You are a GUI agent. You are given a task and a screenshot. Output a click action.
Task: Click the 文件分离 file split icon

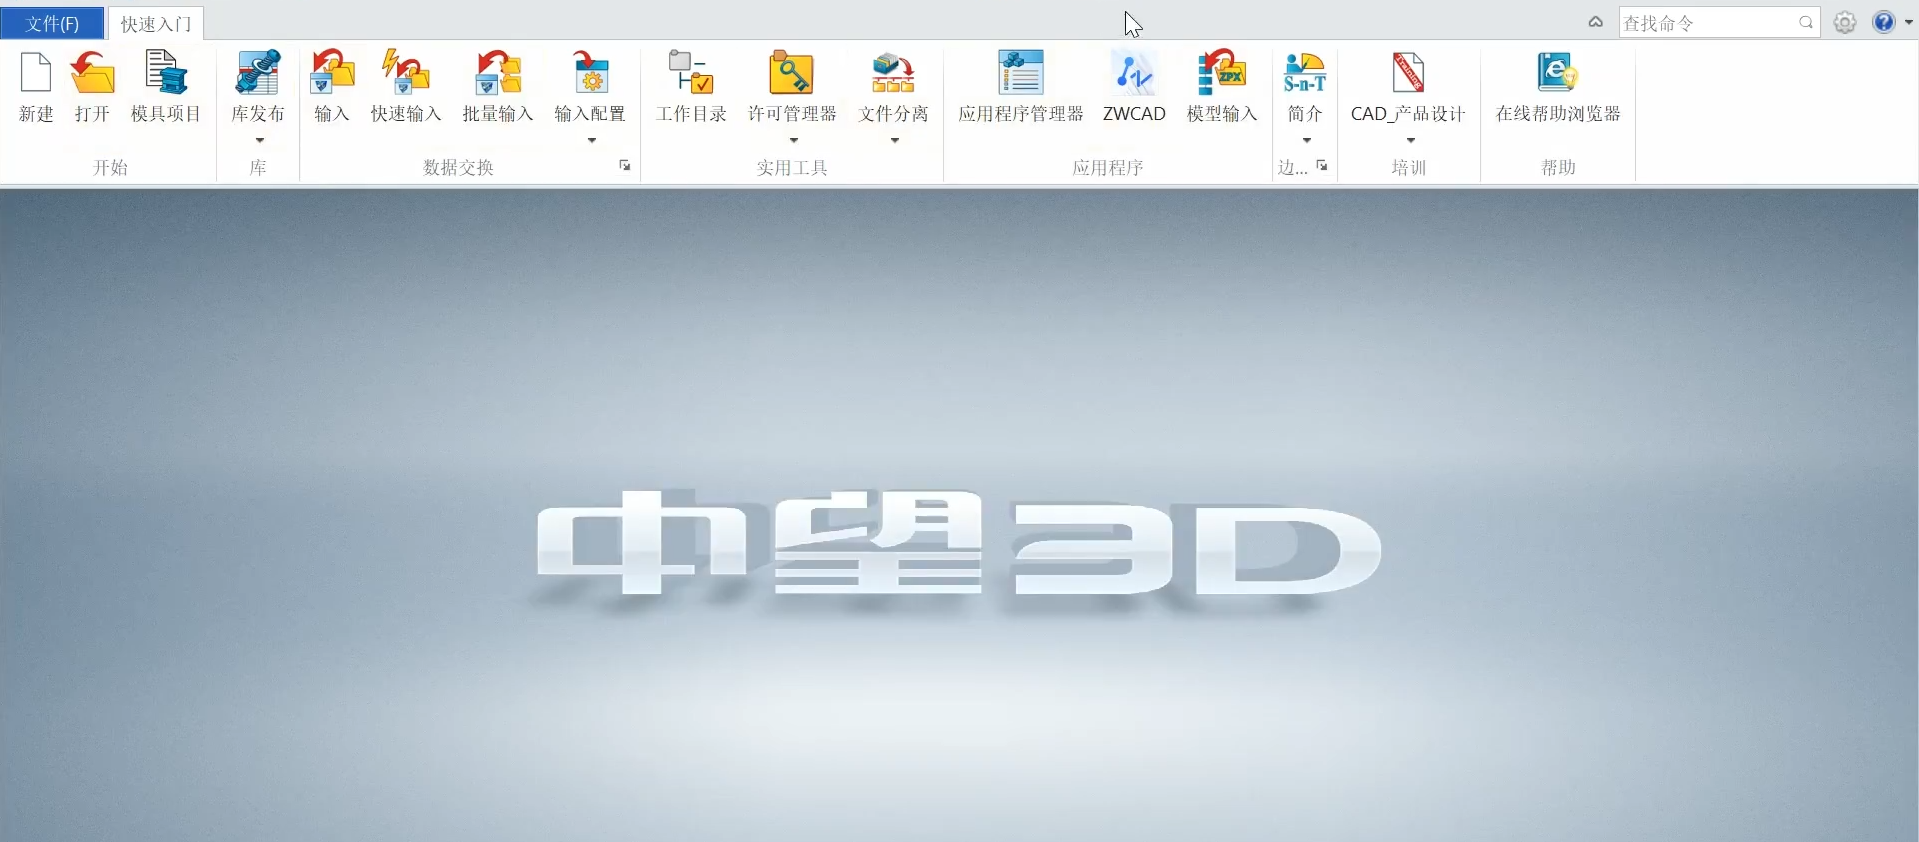click(893, 74)
